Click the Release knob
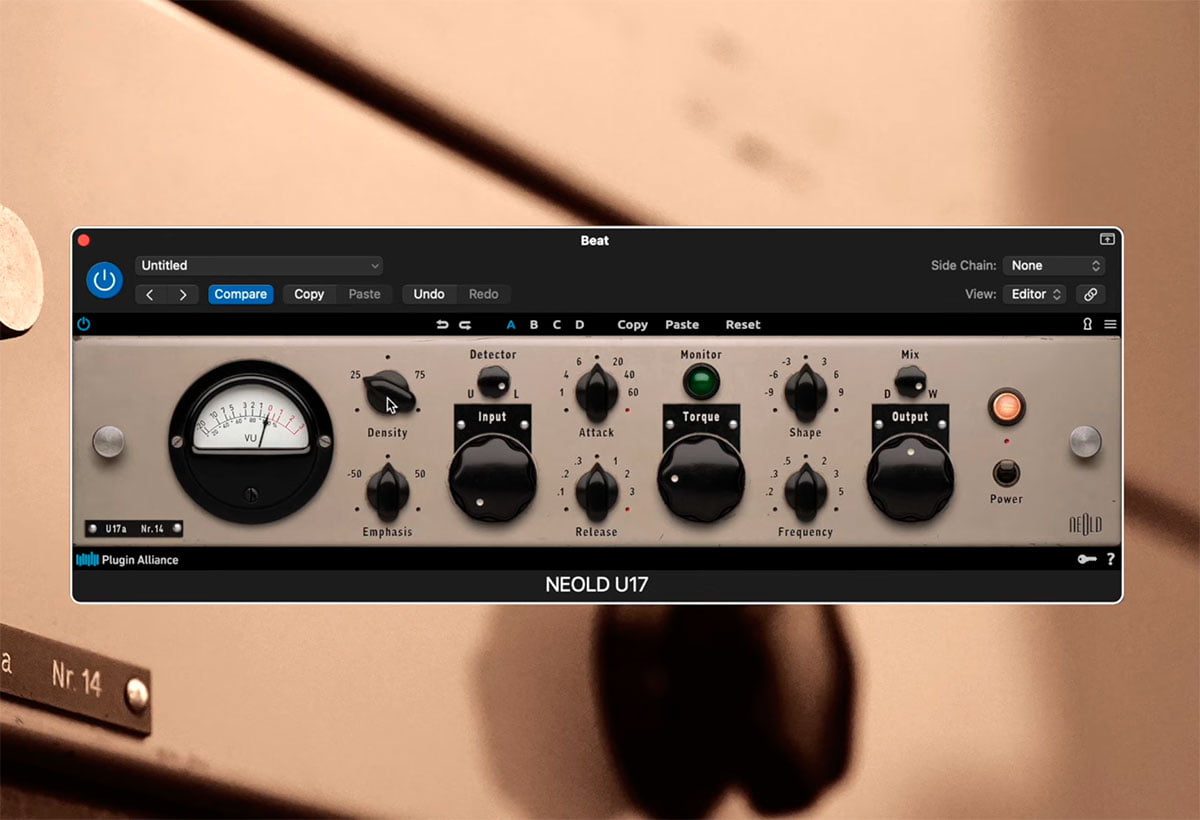This screenshot has width=1200, height=820. [x=597, y=491]
